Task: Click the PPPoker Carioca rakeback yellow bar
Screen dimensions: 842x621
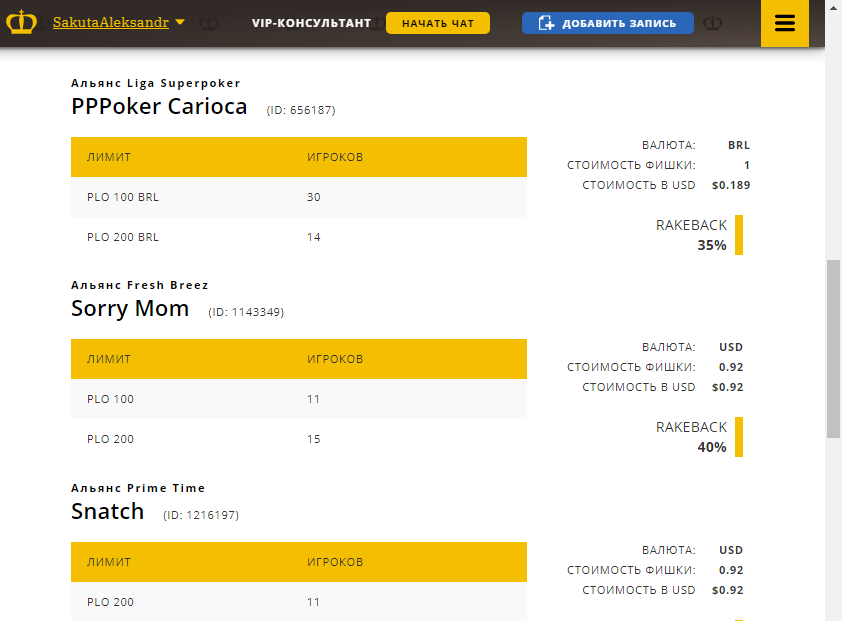Action: (x=739, y=235)
